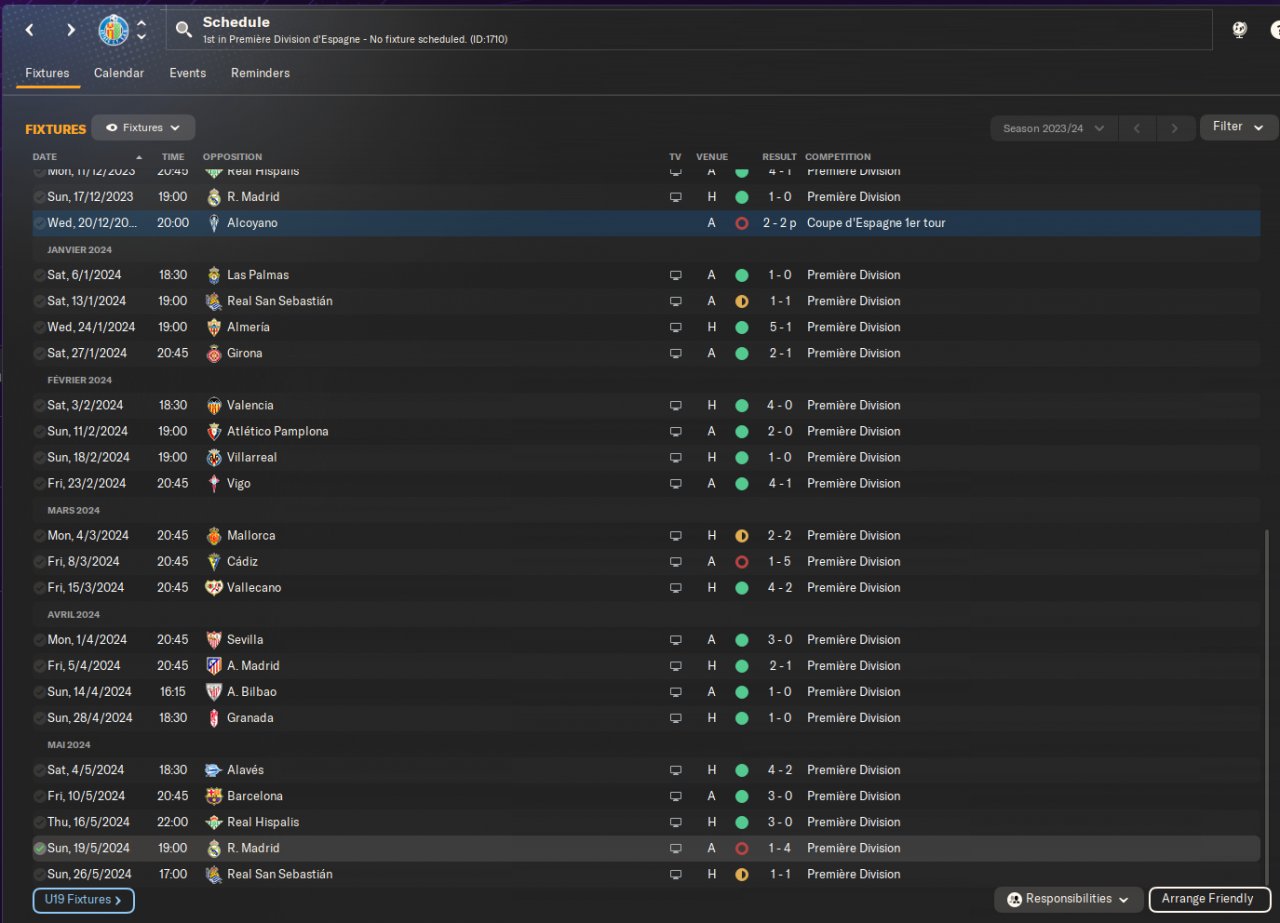This screenshot has width=1280, height=923.
Task: Click the Sevilla team crest
Action: point(213,640)
